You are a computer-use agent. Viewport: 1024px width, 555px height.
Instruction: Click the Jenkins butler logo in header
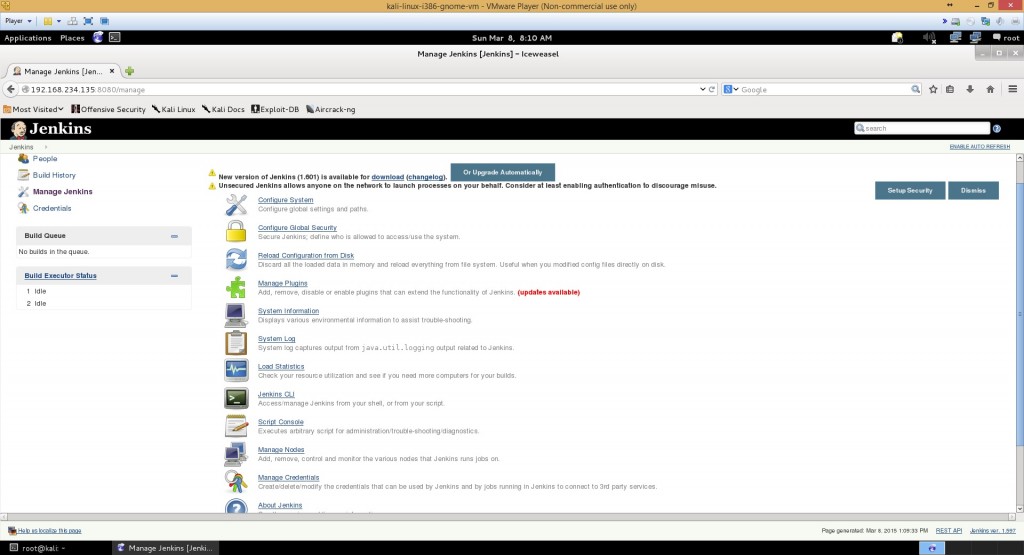point(18,129)
